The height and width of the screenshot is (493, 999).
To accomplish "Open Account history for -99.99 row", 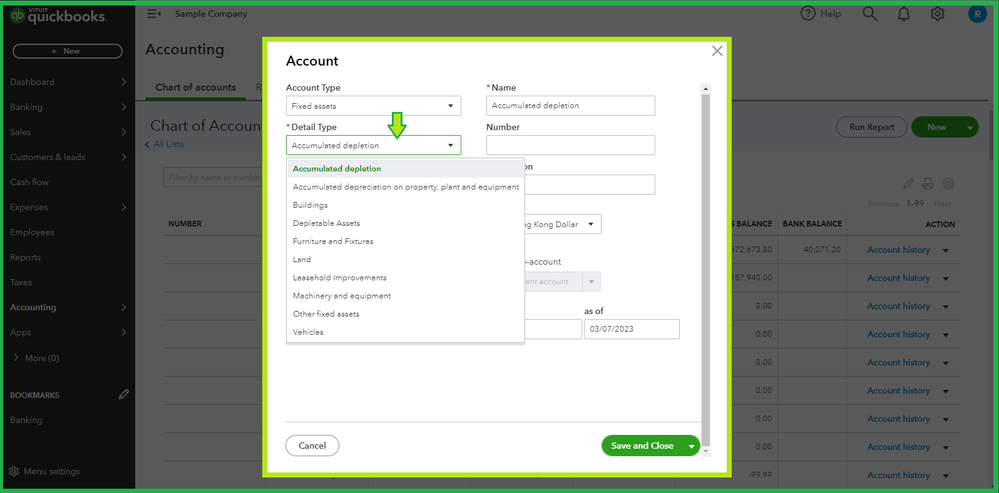I will coord(898,475).
